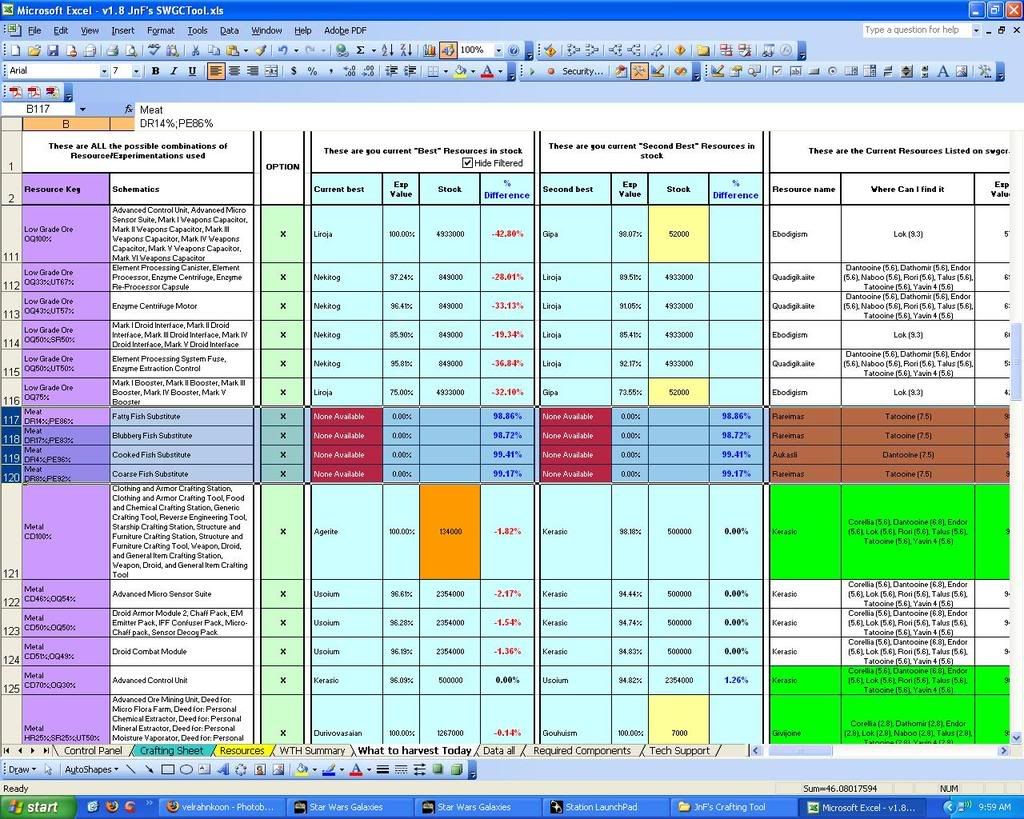Switch to the WTH Summary tab

click(x=312, y=751)
